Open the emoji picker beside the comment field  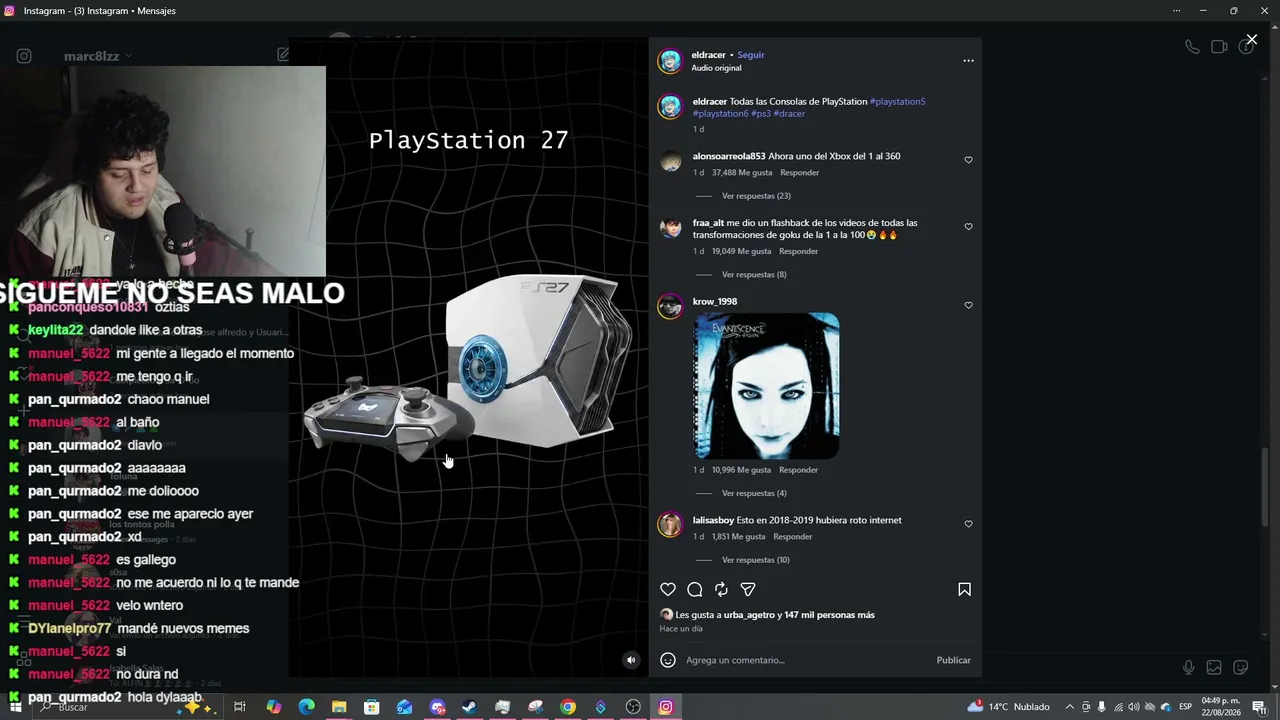tap(668, 660)
